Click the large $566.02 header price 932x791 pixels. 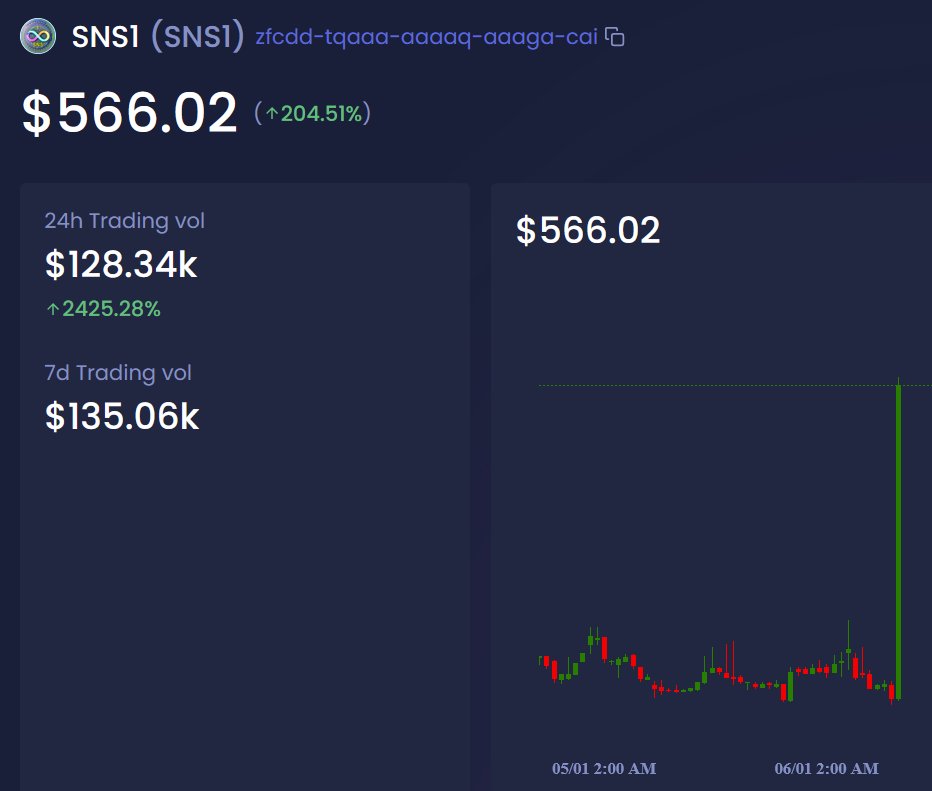130,112
